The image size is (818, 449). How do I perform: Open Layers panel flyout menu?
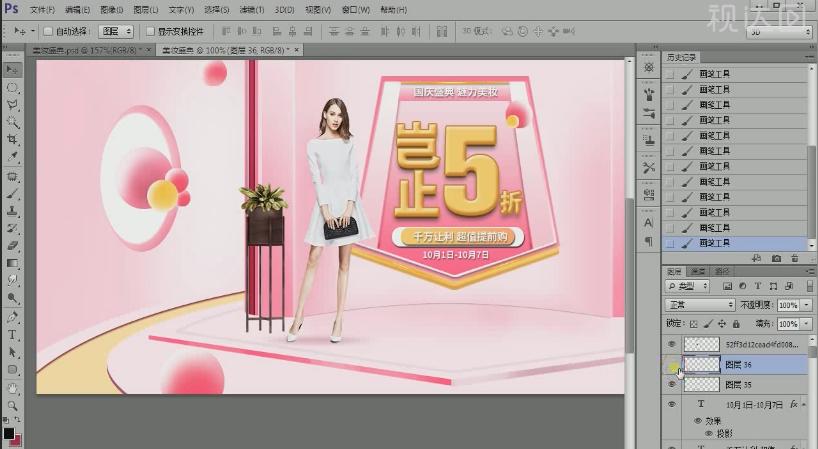pyautogui.click(x=810, y=272)
